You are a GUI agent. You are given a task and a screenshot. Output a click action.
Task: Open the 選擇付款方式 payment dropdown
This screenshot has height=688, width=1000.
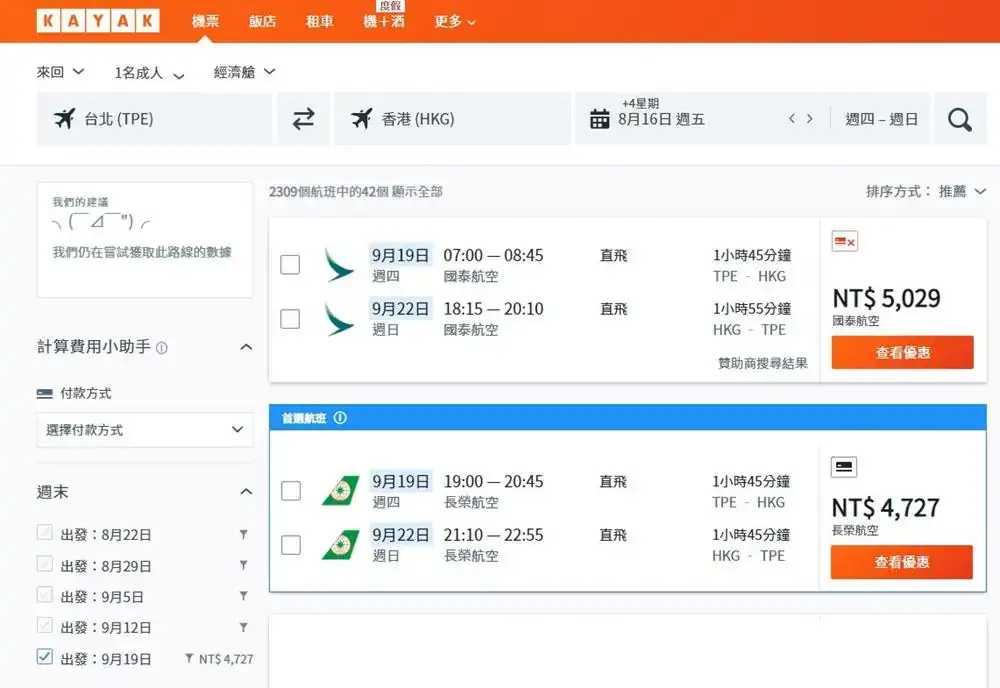pos(145,430)
